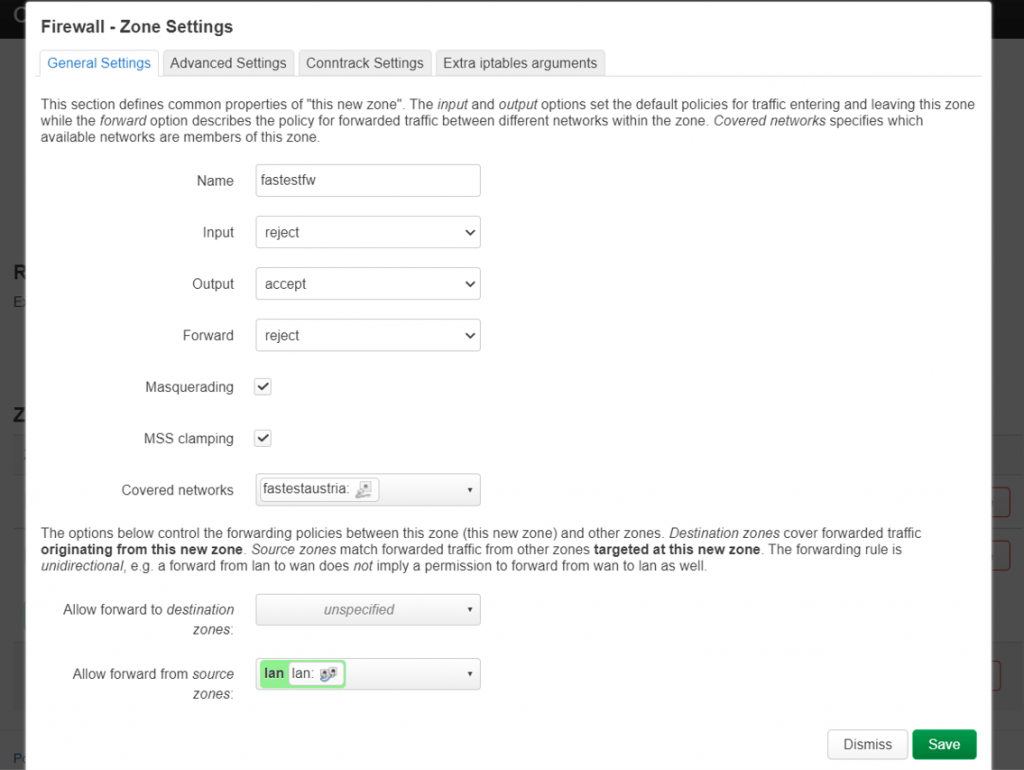The width and height of the screenshot is (1024, 770).
Task: Open the Output policy dropdown showing accept
Action: pos(367,283)
